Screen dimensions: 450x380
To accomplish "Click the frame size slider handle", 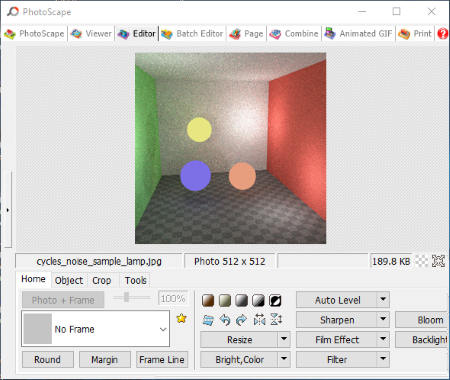I will (x=126, y=297).
